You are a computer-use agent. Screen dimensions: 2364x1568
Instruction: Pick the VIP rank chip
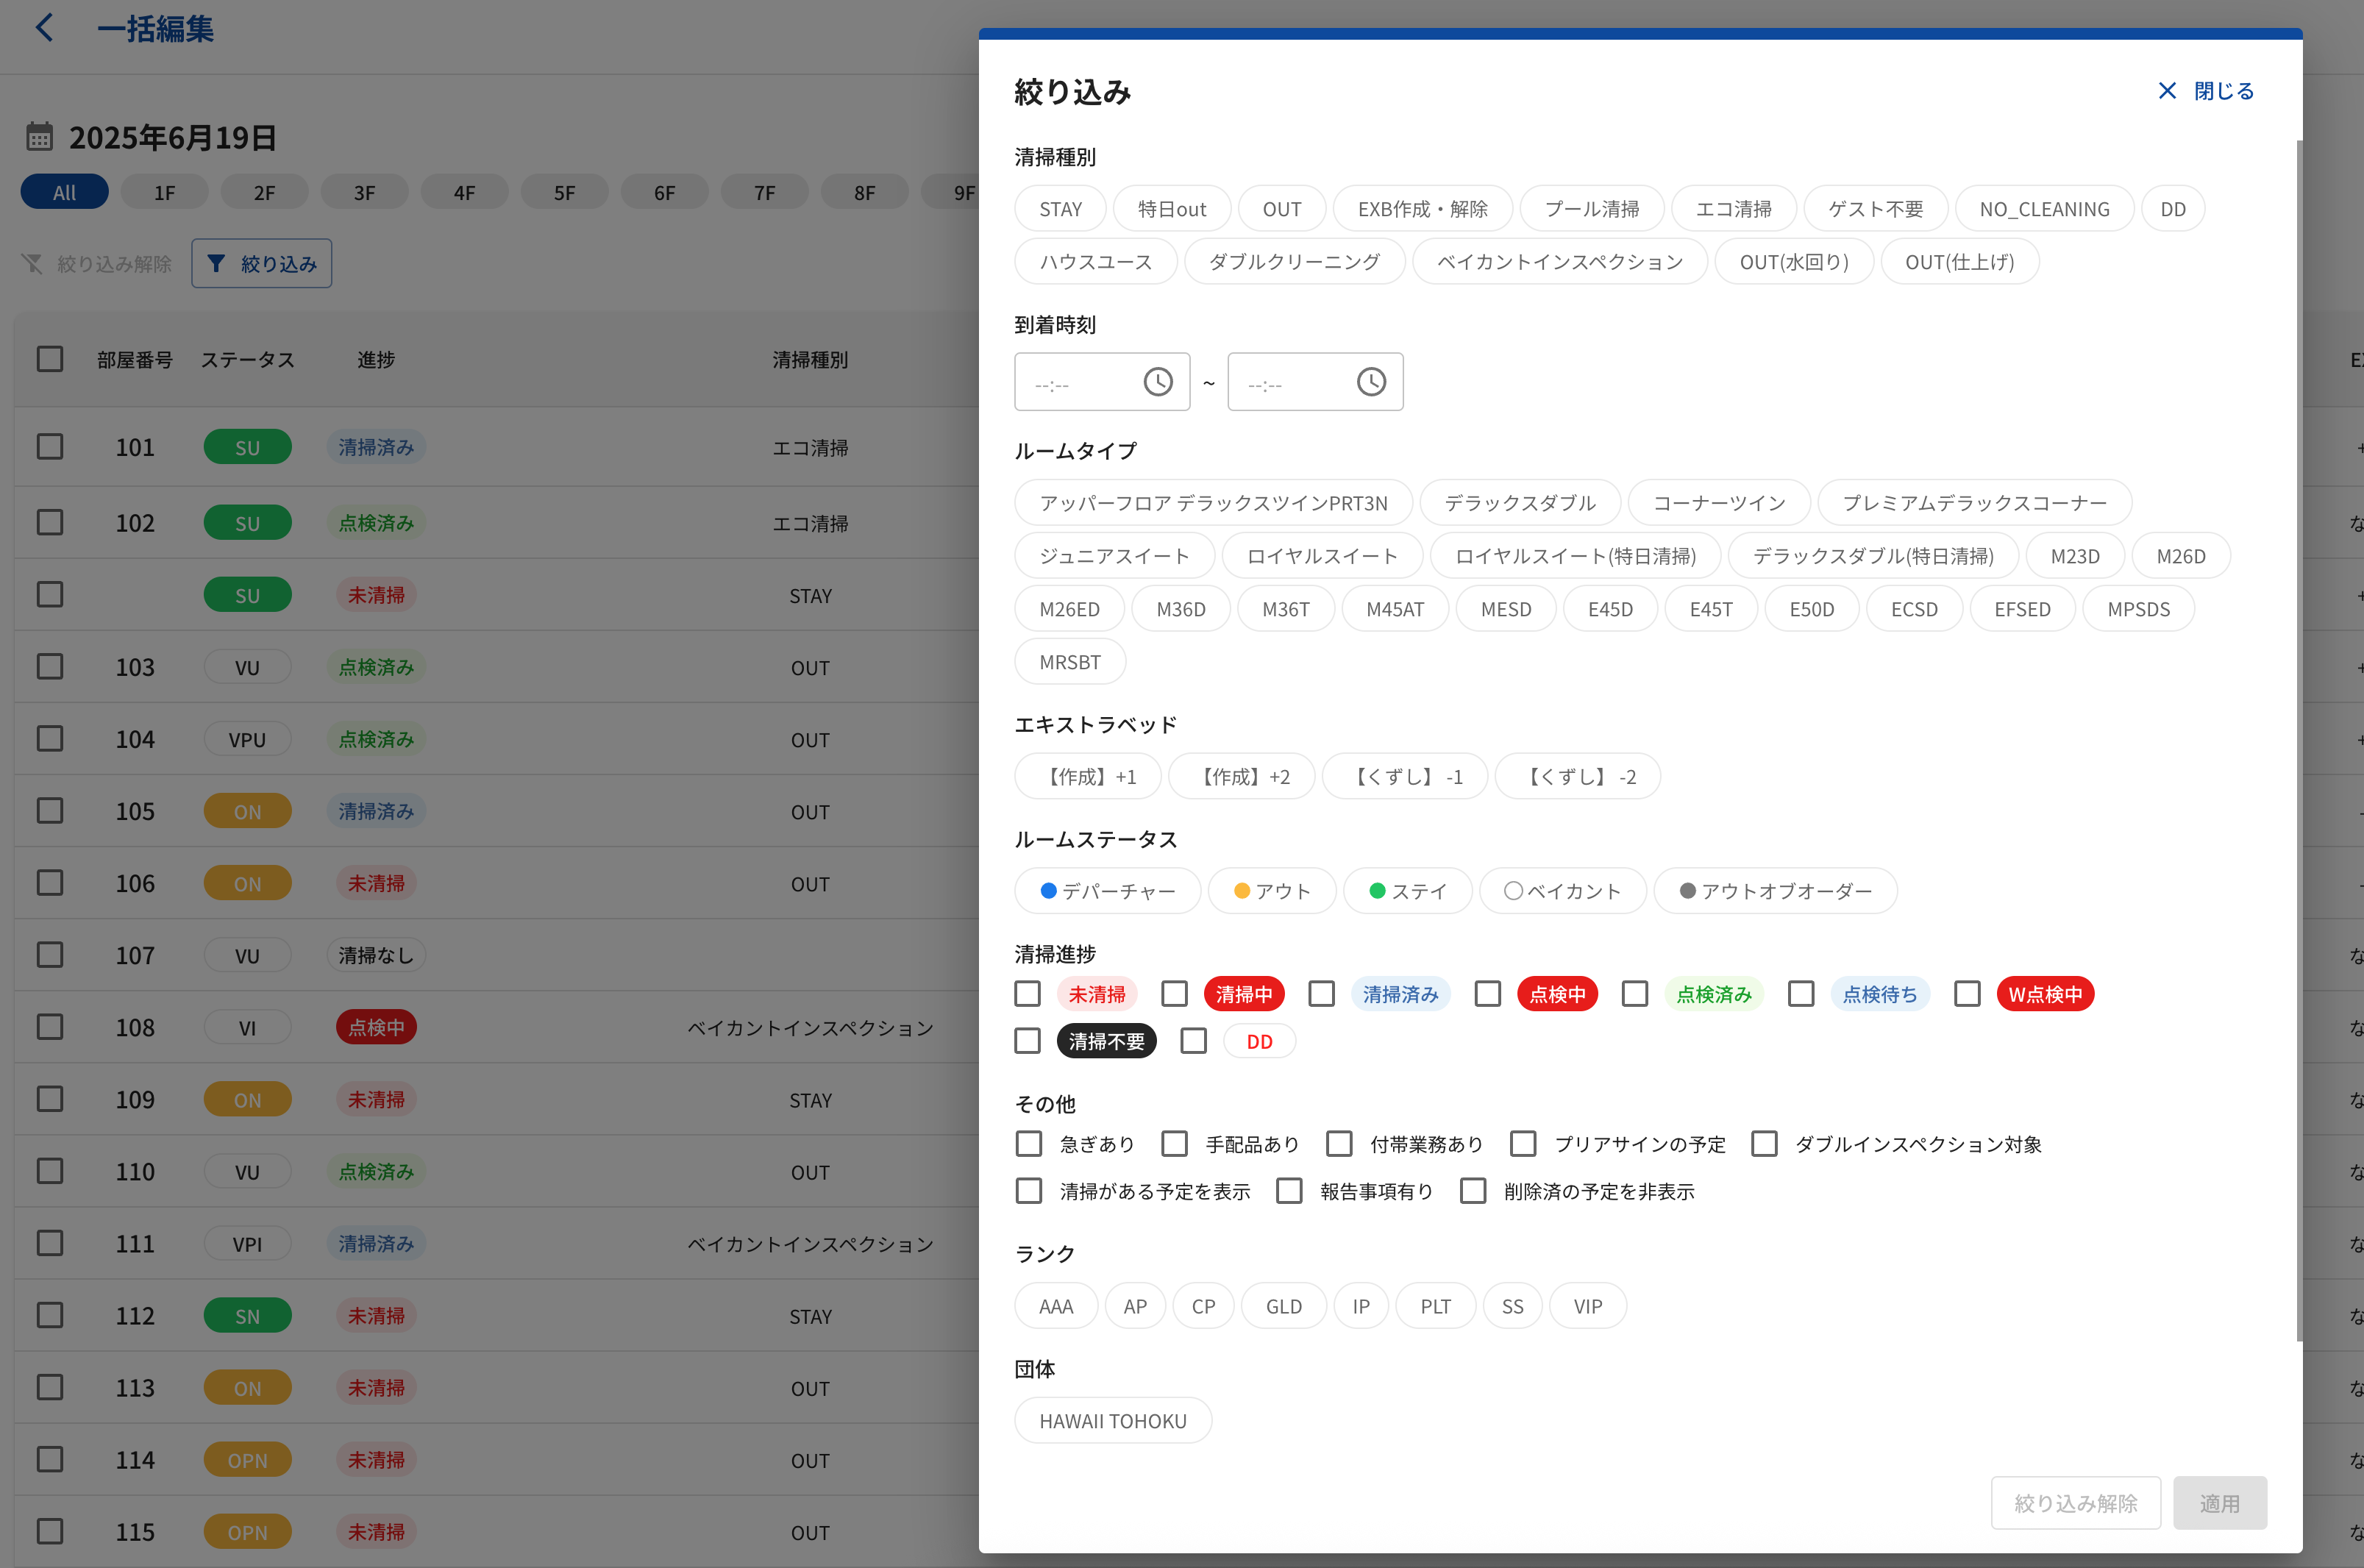click(x=1587, y=1306)
